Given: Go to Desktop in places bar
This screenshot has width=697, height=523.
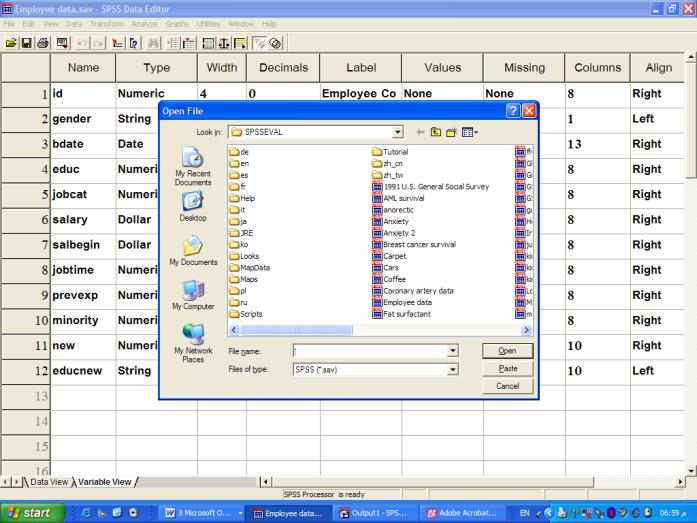Looking at the screenshot, I should coord(193,207).
